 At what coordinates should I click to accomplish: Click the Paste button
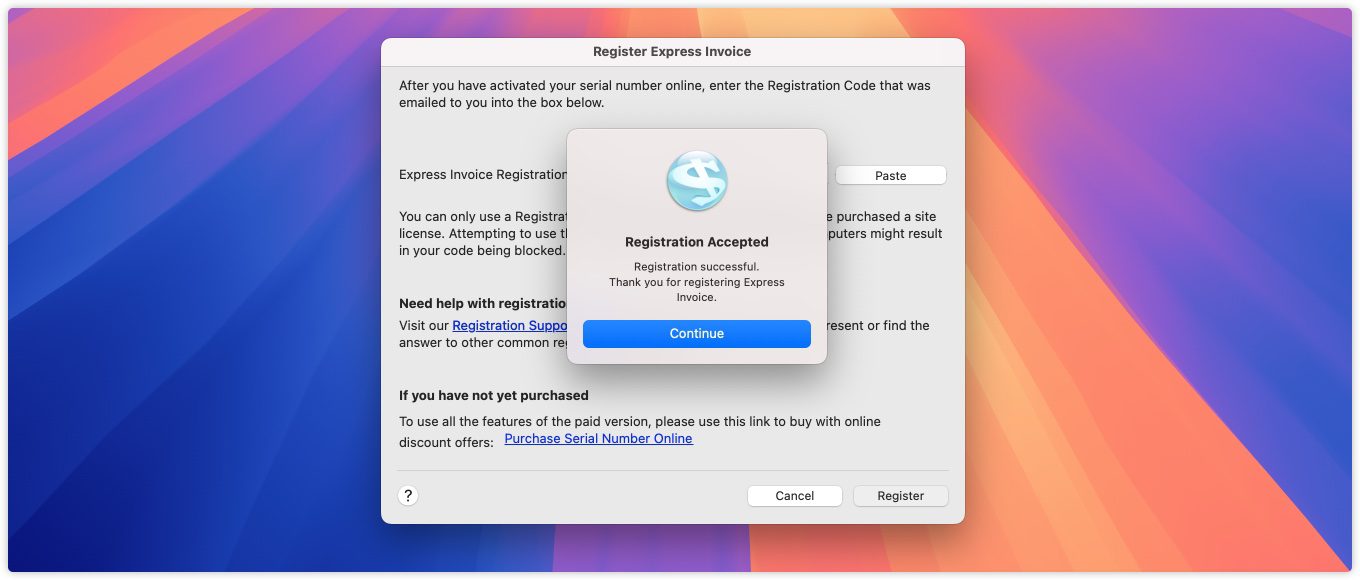pos(890,176)
